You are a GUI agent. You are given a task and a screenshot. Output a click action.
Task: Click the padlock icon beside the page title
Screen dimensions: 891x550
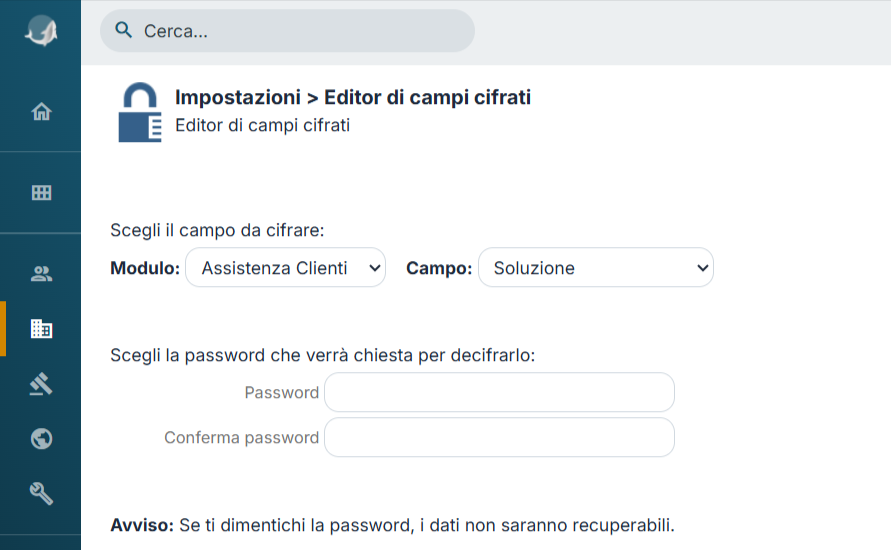[x=140, y=112]
